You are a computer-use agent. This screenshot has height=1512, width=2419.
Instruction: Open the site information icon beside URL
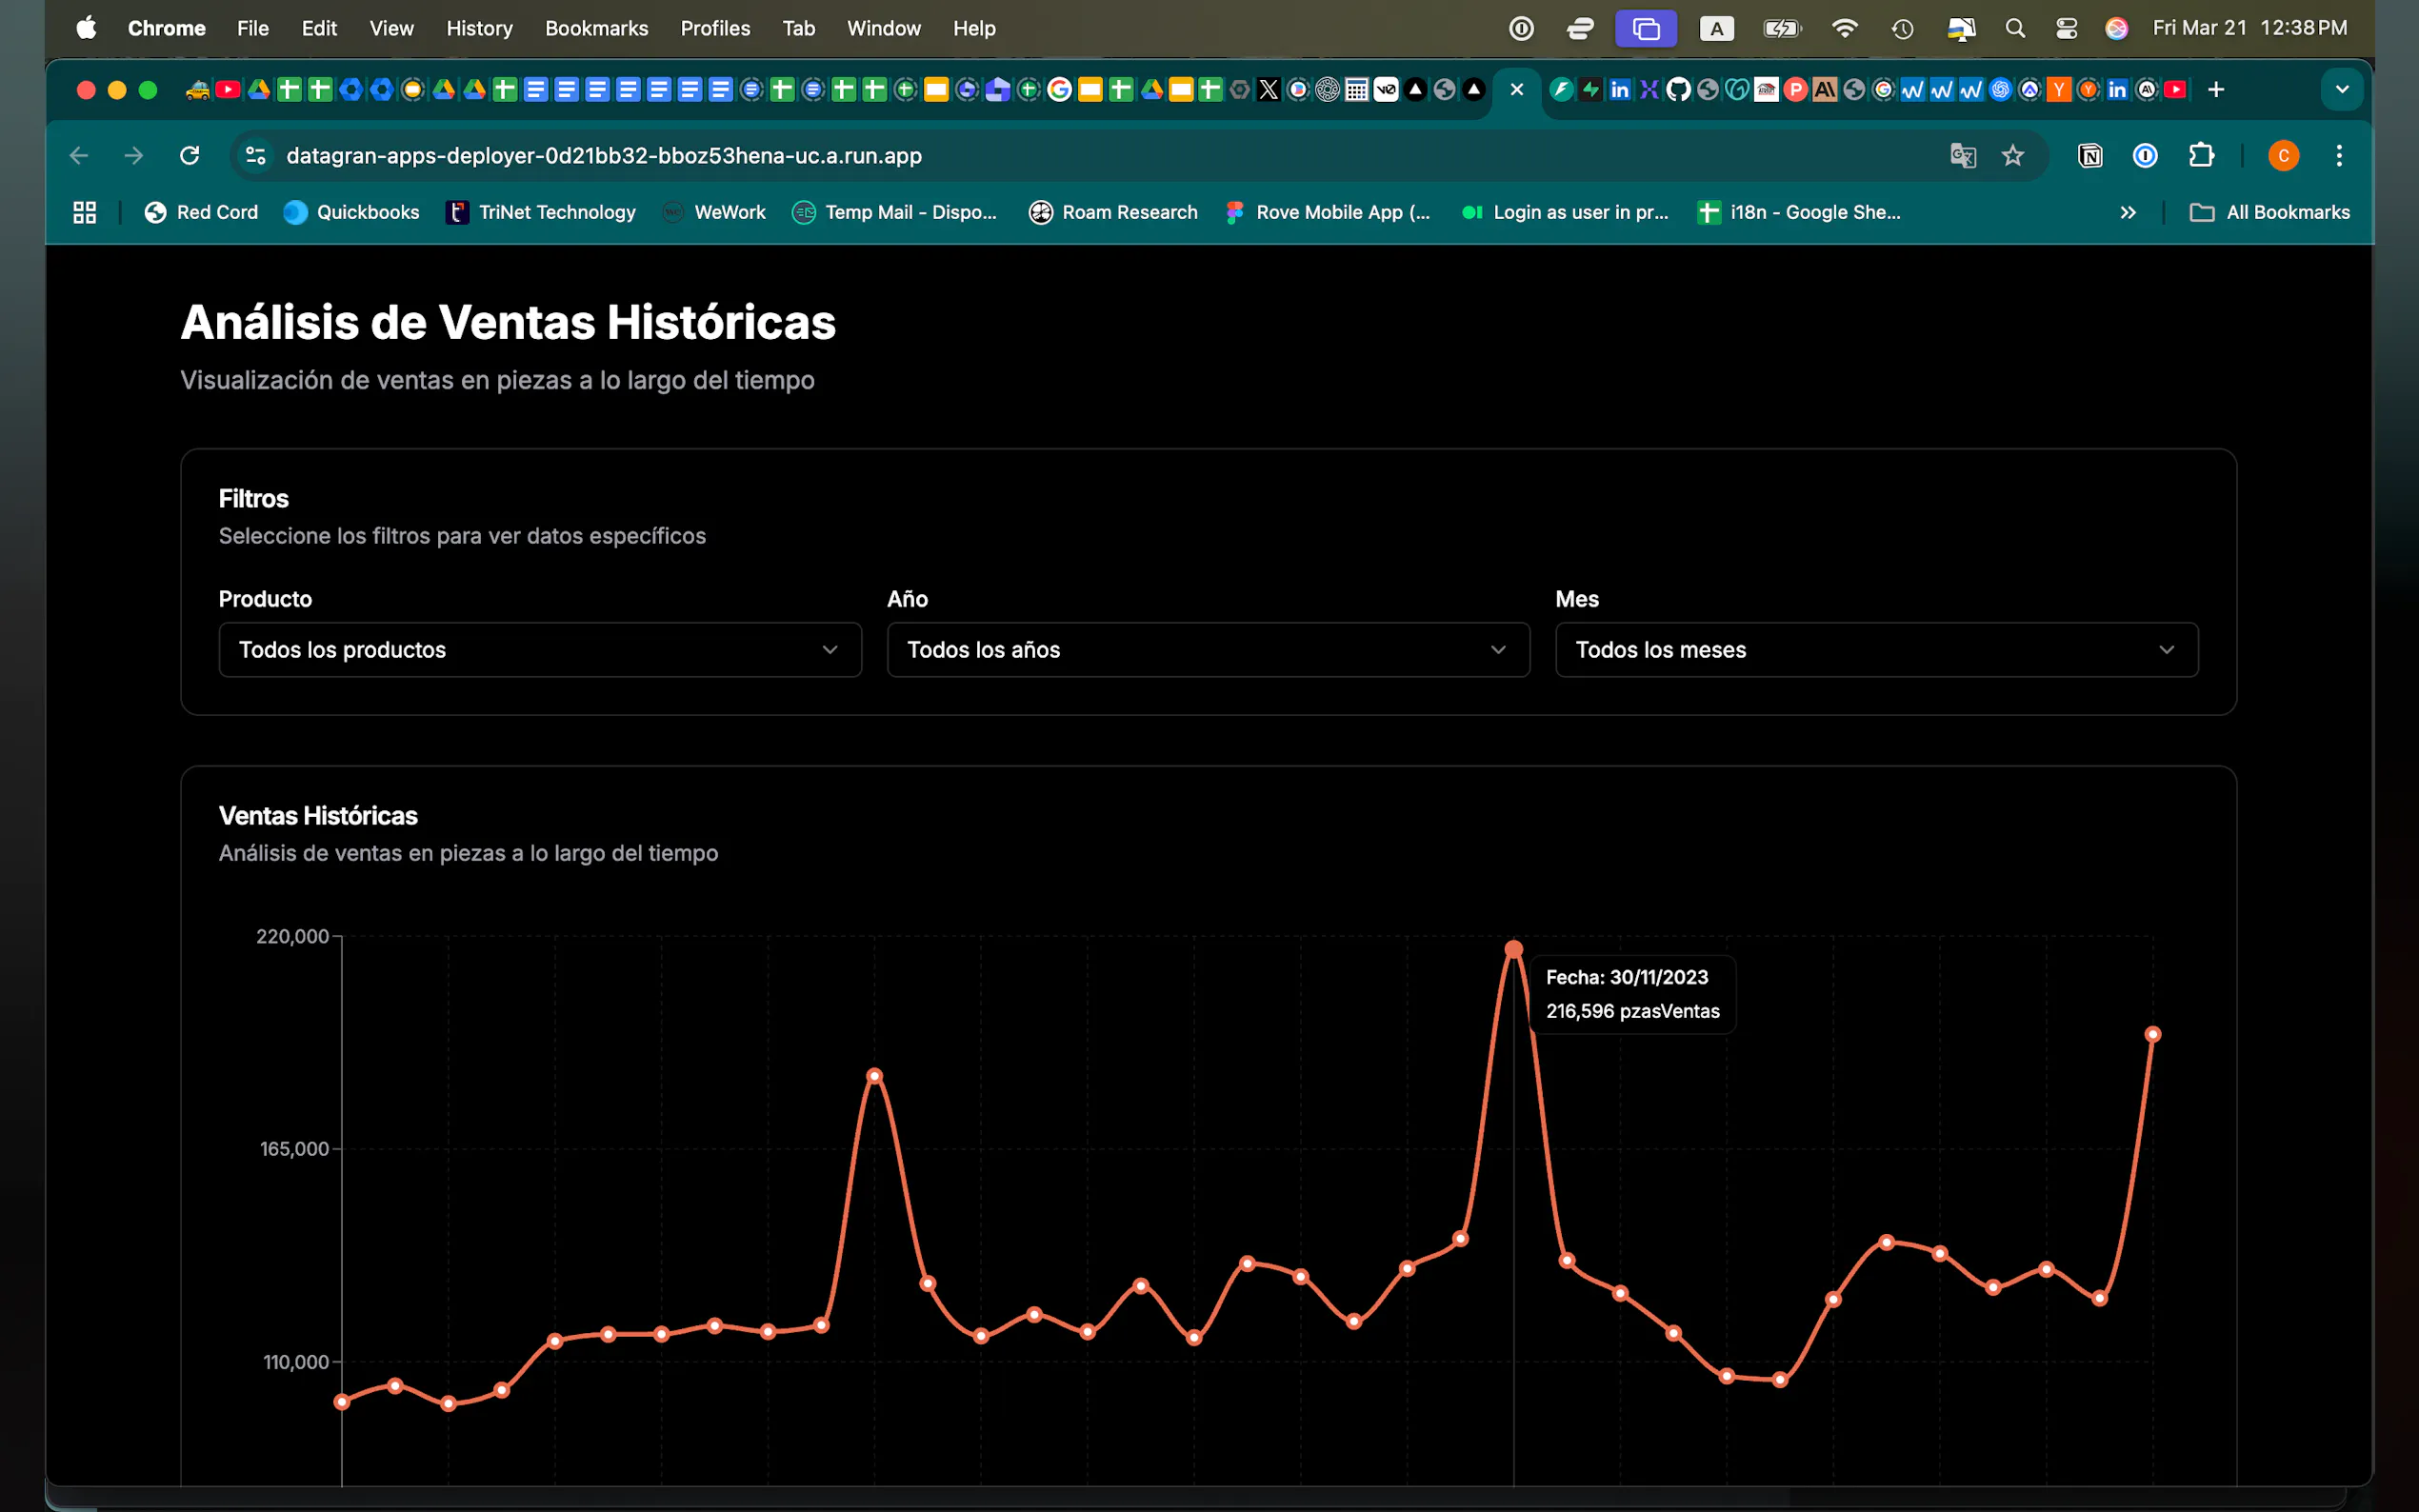[256, 155]
